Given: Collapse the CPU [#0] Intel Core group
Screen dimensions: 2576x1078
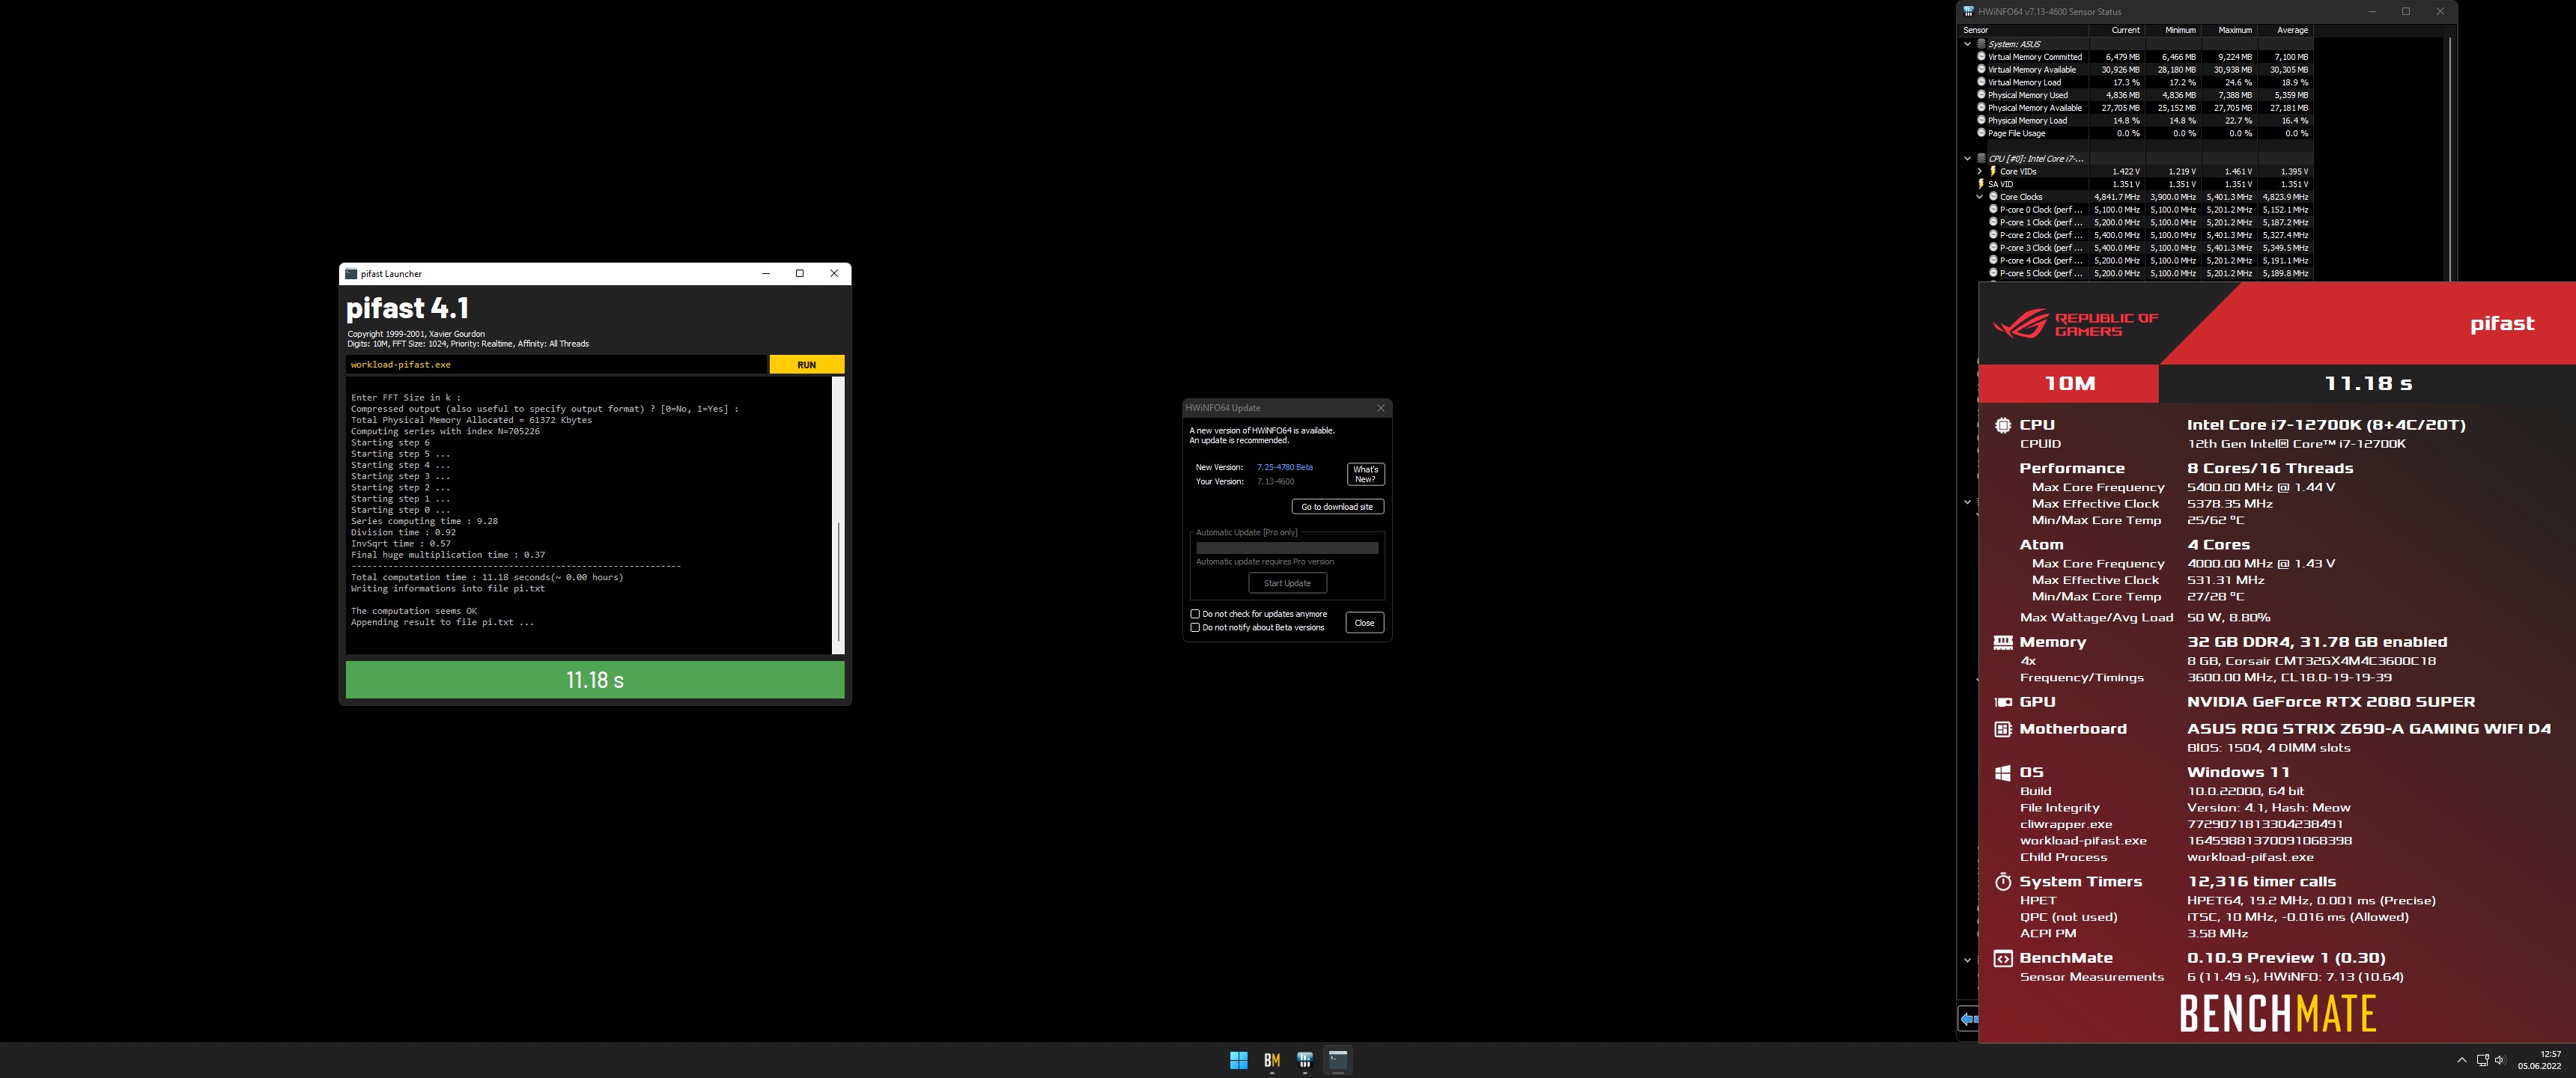Looking at the screenshot, I should (1967, 158).
